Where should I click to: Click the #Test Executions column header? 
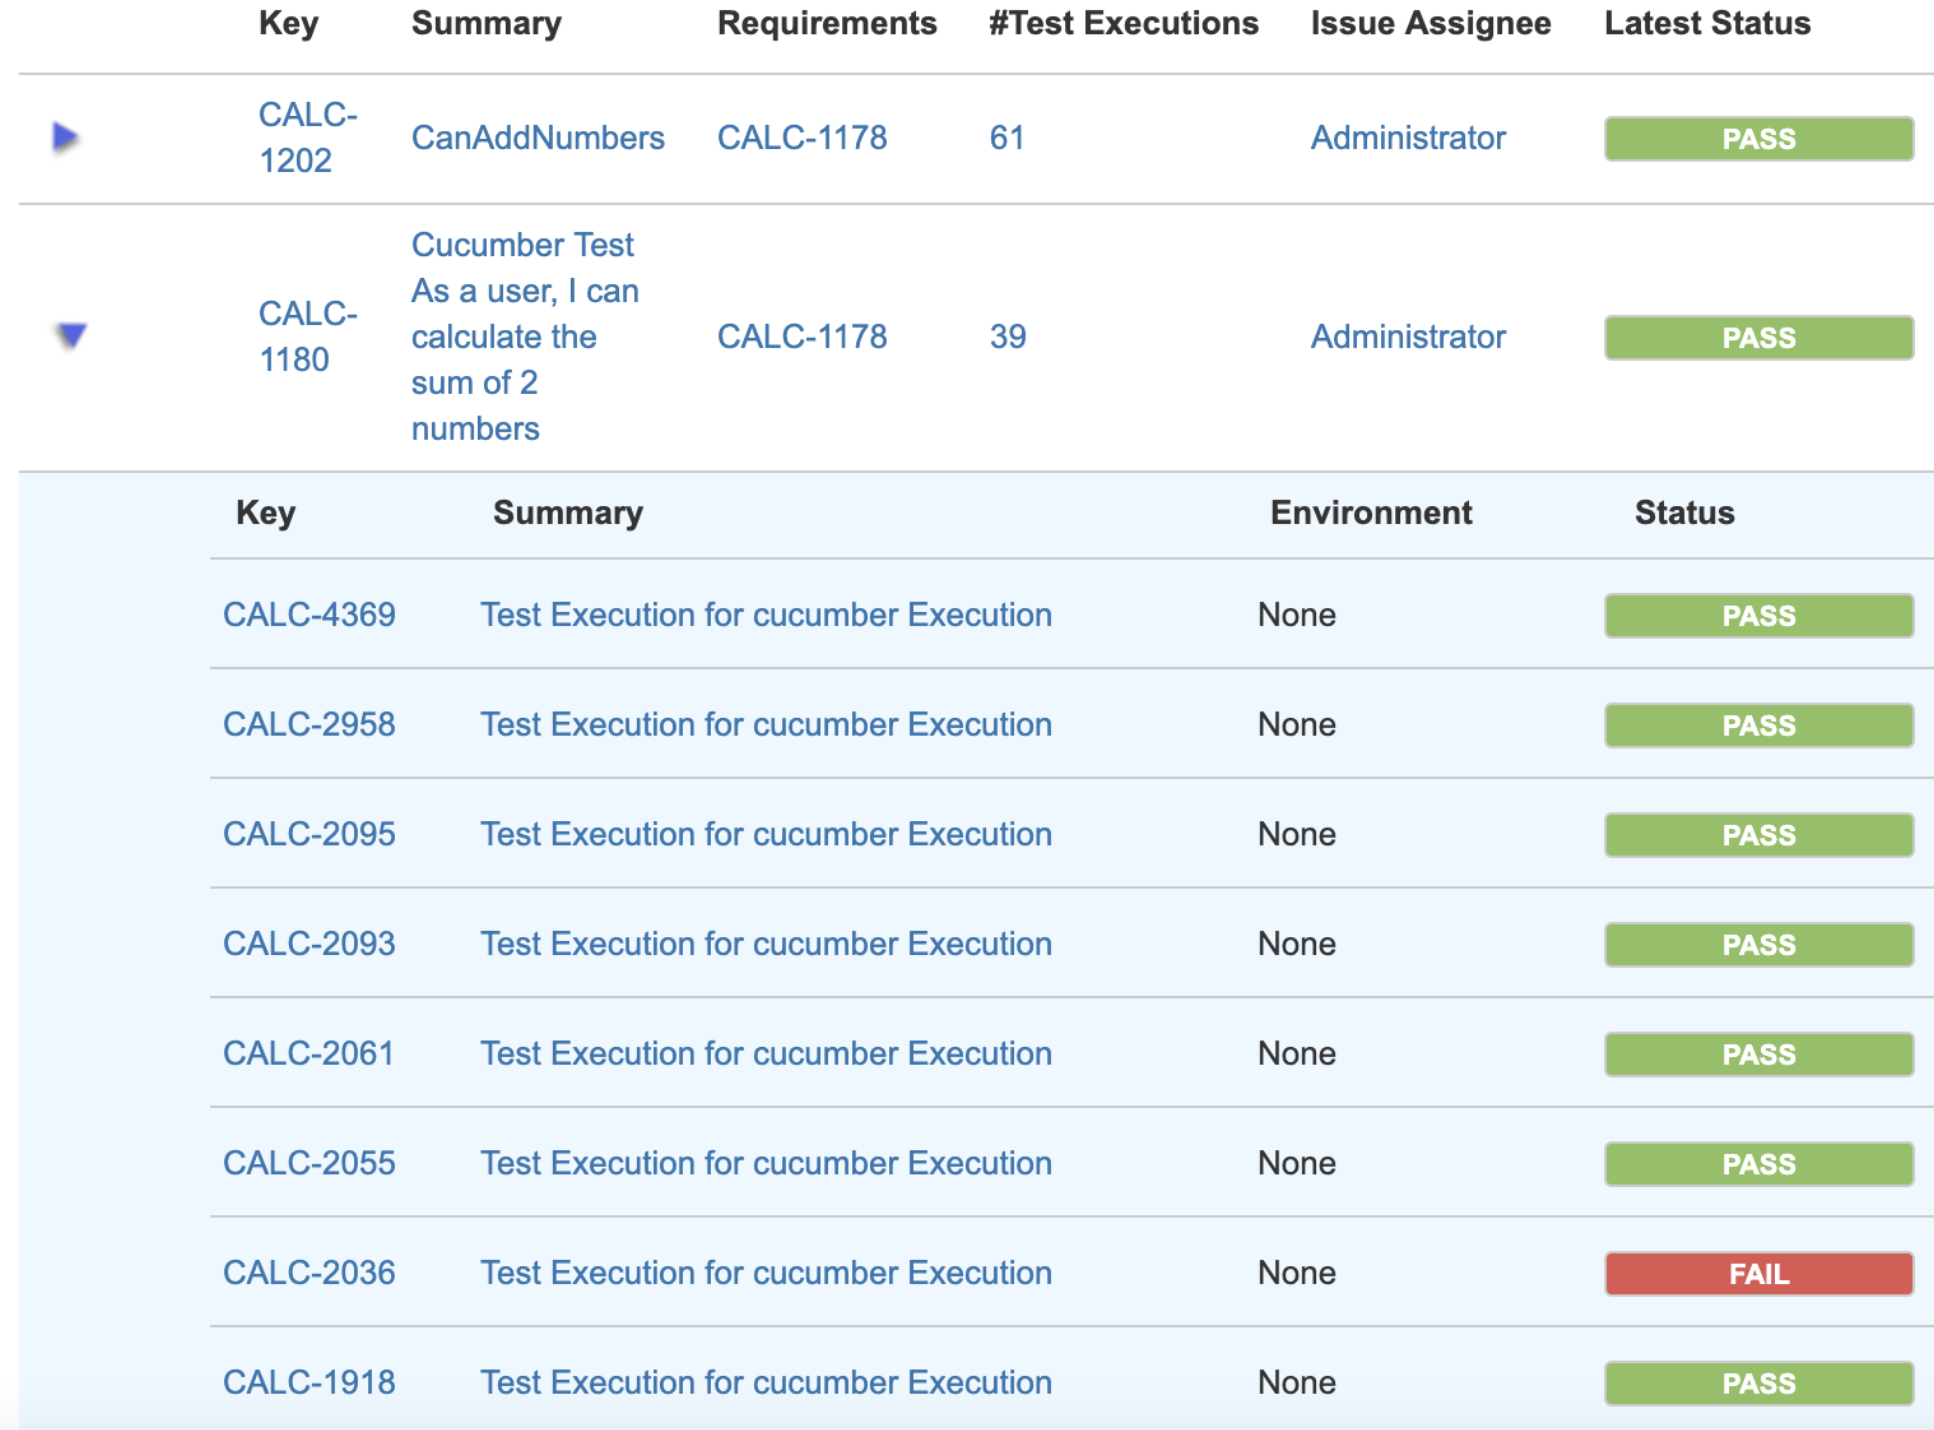pos(1123,23)
